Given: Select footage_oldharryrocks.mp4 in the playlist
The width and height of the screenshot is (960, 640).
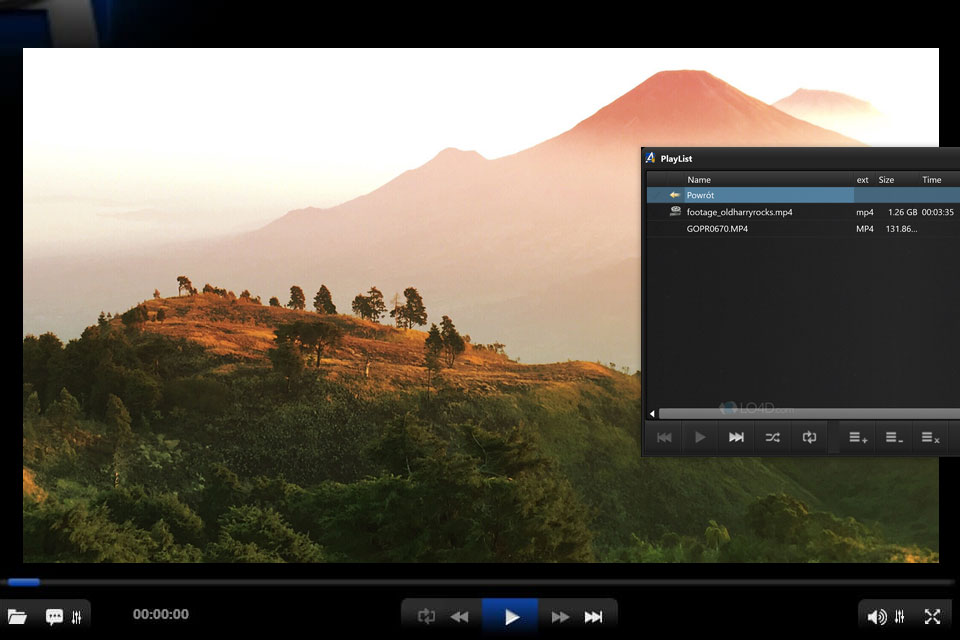Looking at the screenshot, I should pyautogui.click(x=803, y=212).
